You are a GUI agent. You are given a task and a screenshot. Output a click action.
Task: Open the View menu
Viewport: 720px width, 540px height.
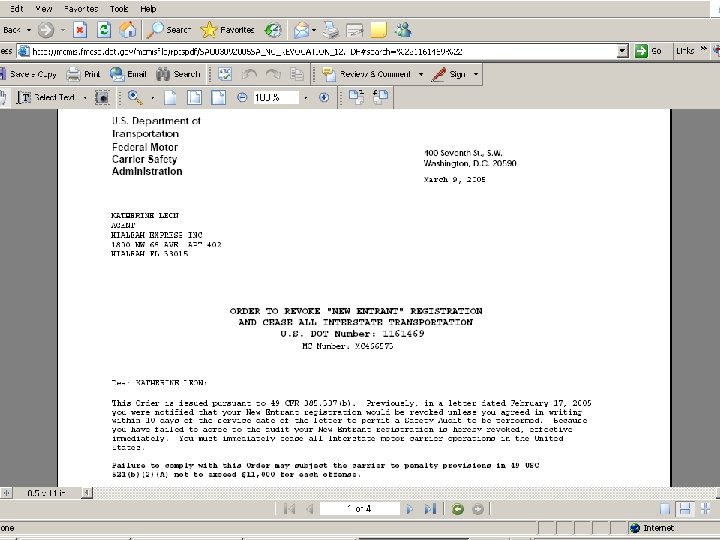click(44, 9)
